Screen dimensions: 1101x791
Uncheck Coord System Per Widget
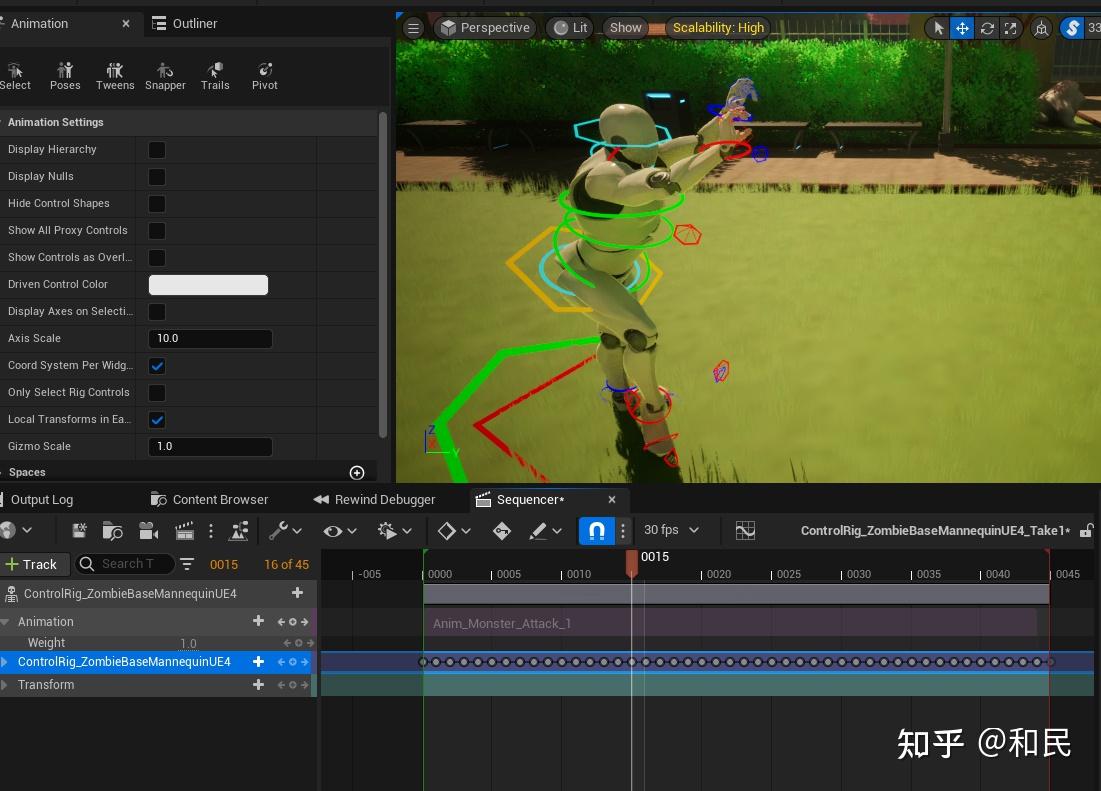(x=157, y=366)
